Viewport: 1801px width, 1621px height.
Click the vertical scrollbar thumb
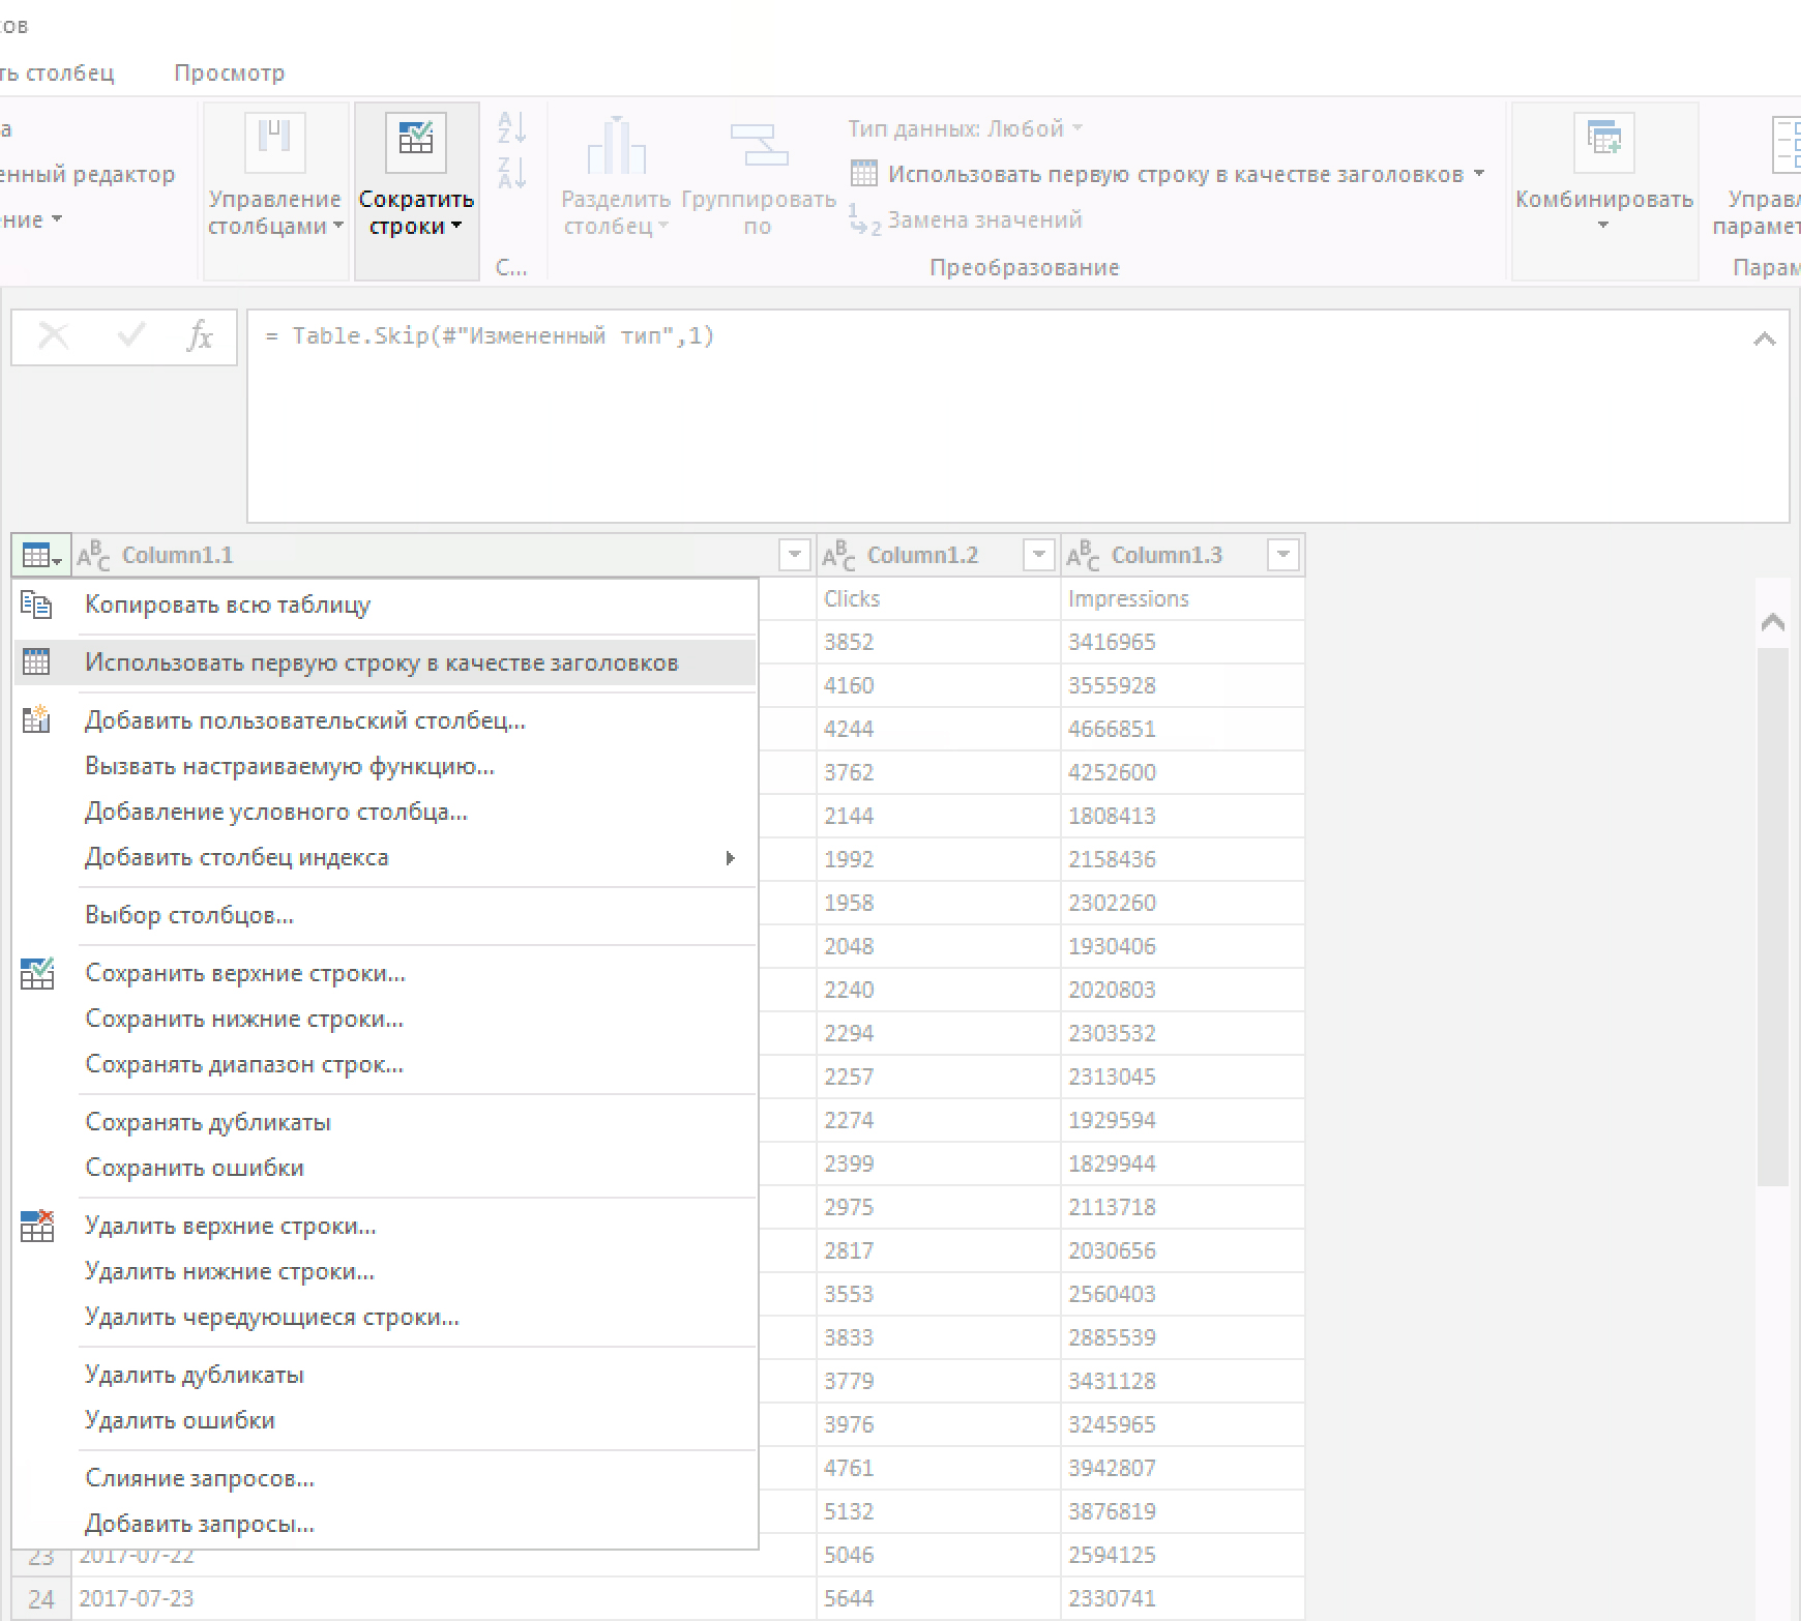(1773, 916)
